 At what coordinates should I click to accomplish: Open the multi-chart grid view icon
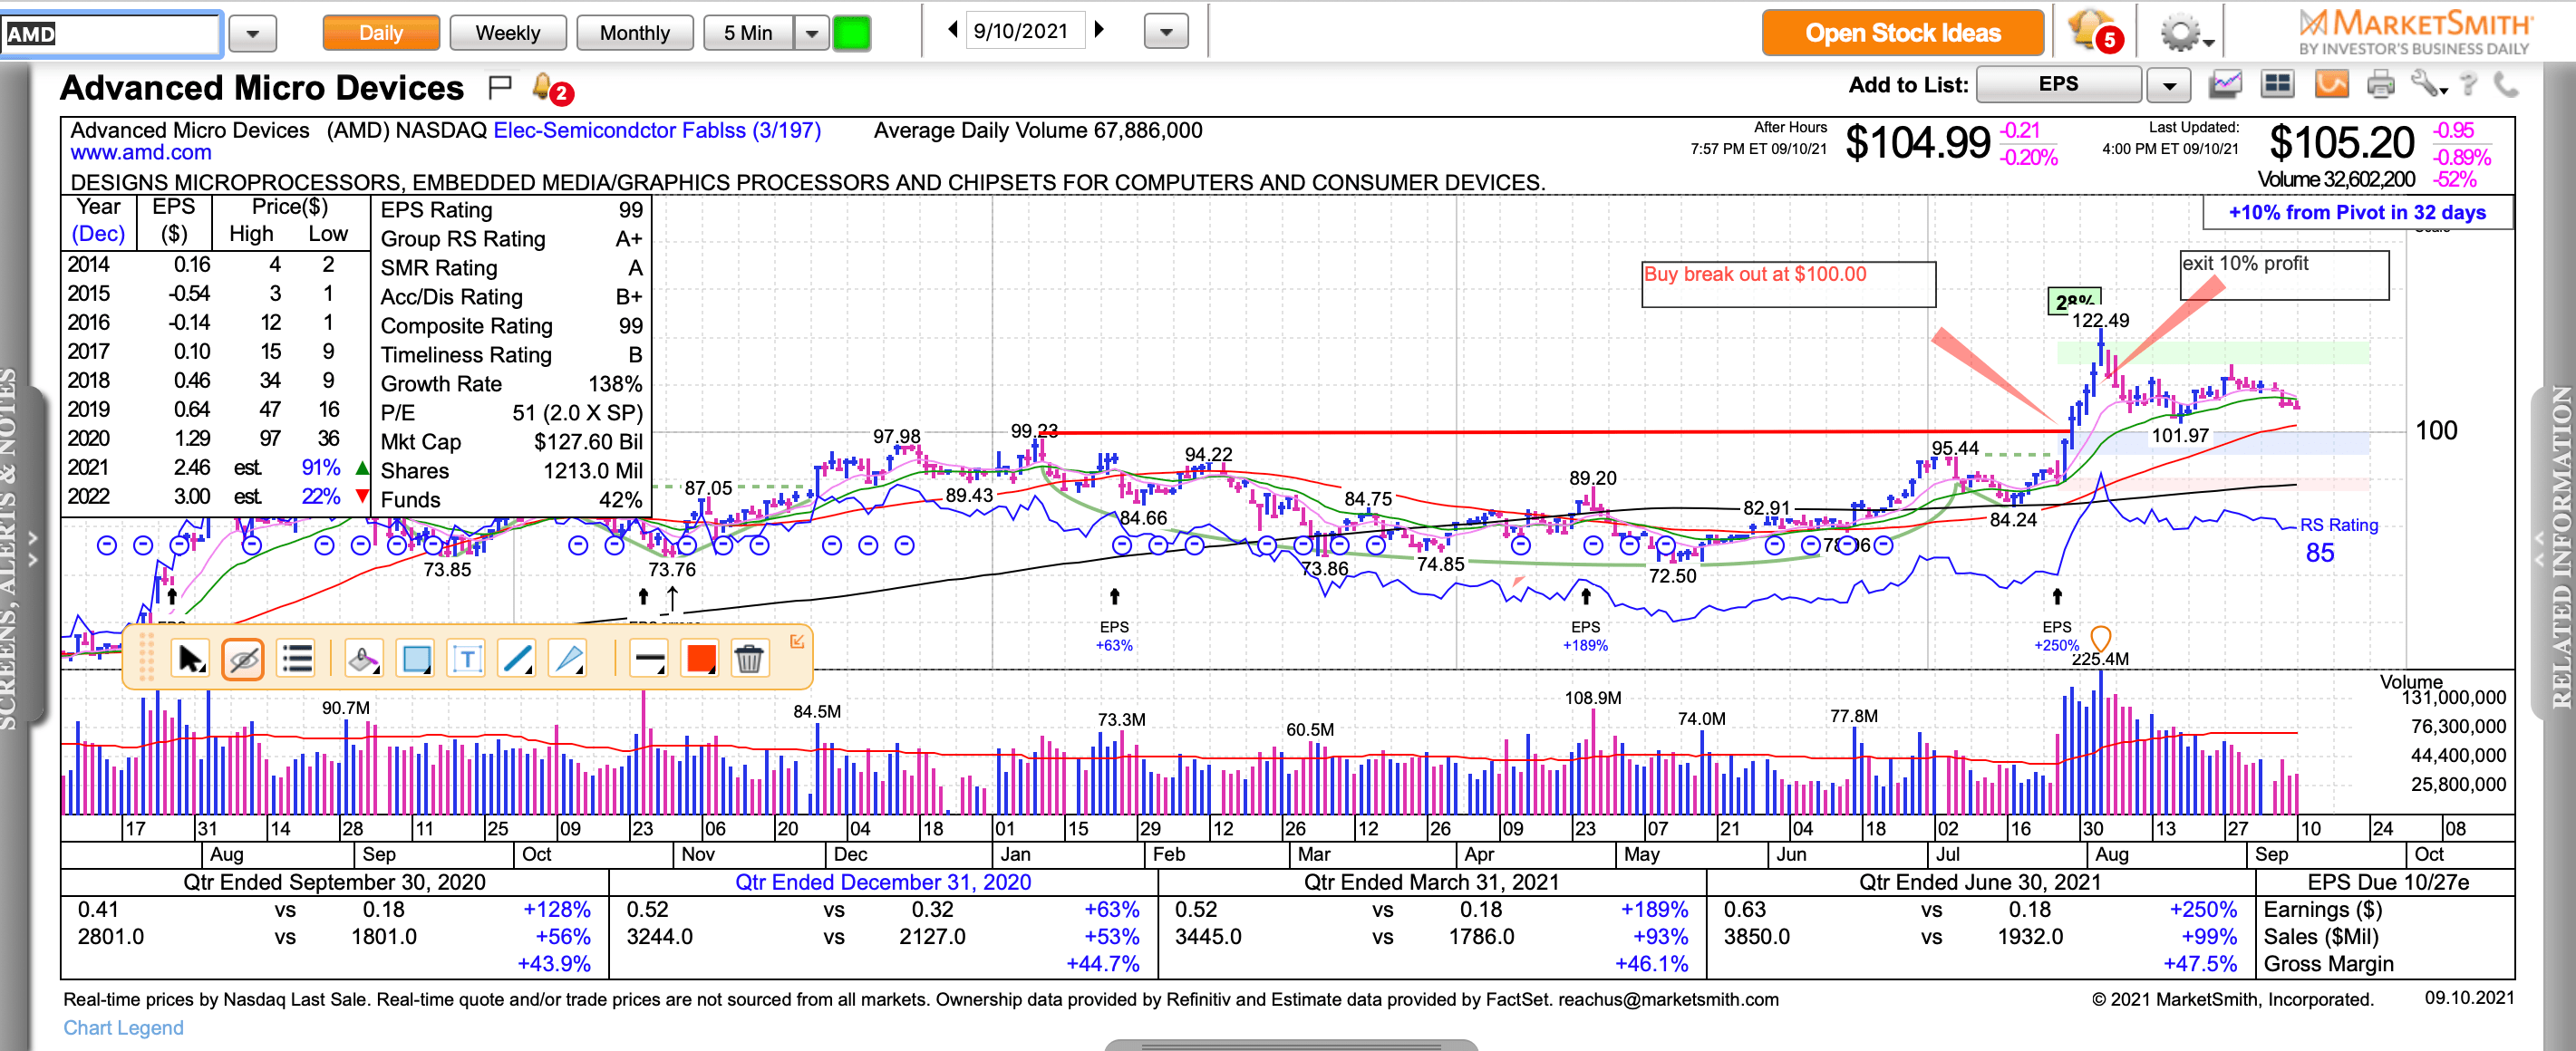point(2277,85)
